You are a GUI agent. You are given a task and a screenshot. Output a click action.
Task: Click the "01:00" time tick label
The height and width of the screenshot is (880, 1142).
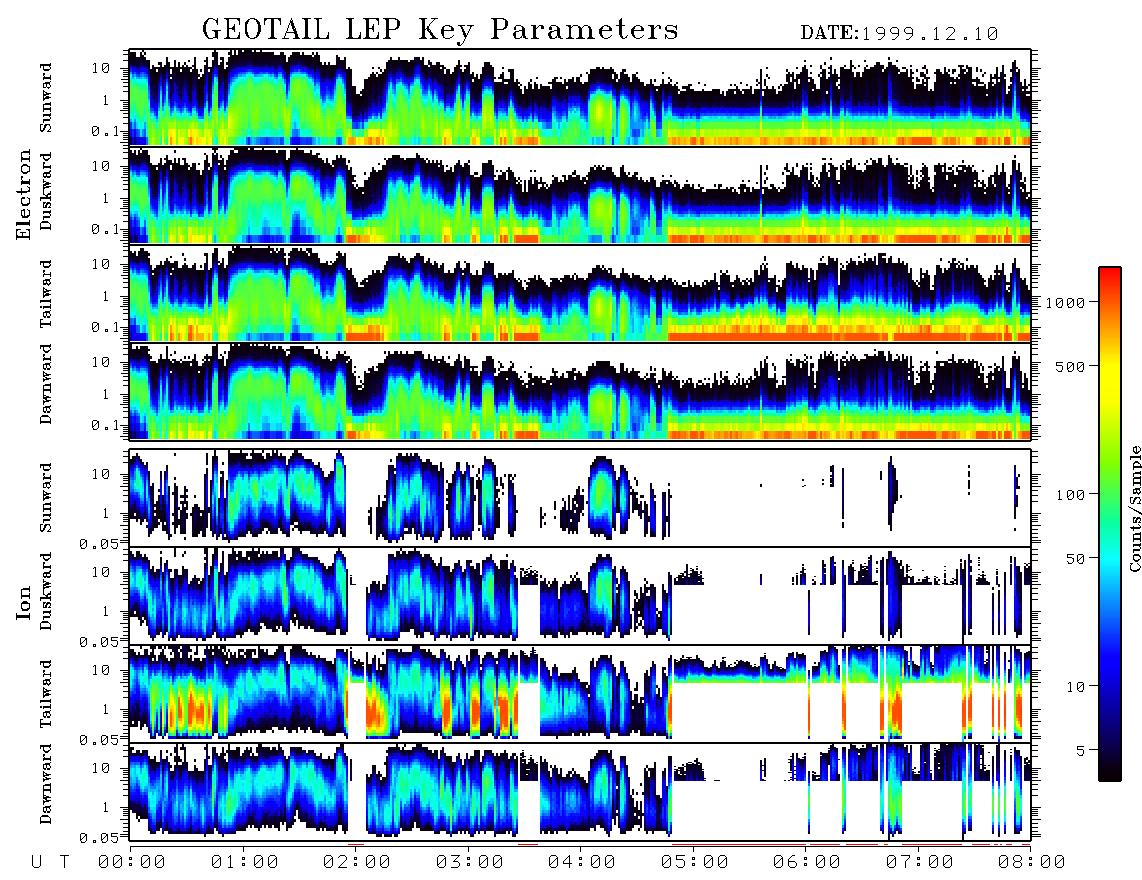tap(245, 862)
